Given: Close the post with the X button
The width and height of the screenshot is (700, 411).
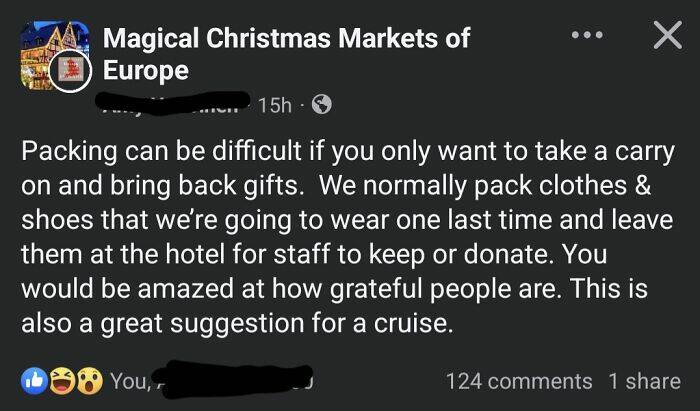Looking at the screenshot, I should 664,37.
